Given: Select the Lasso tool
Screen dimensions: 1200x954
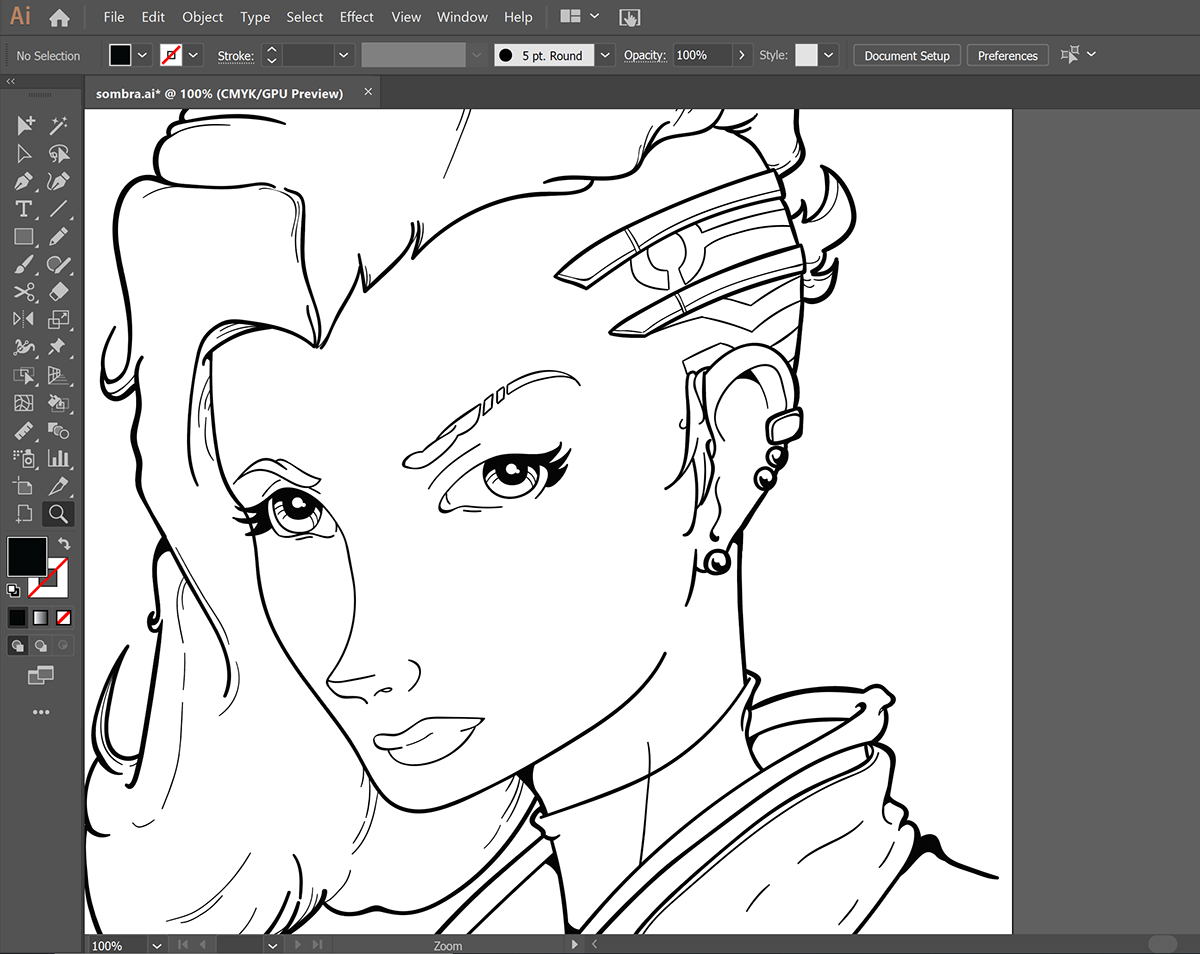Looking at the screenshot, I should (59, 153).
